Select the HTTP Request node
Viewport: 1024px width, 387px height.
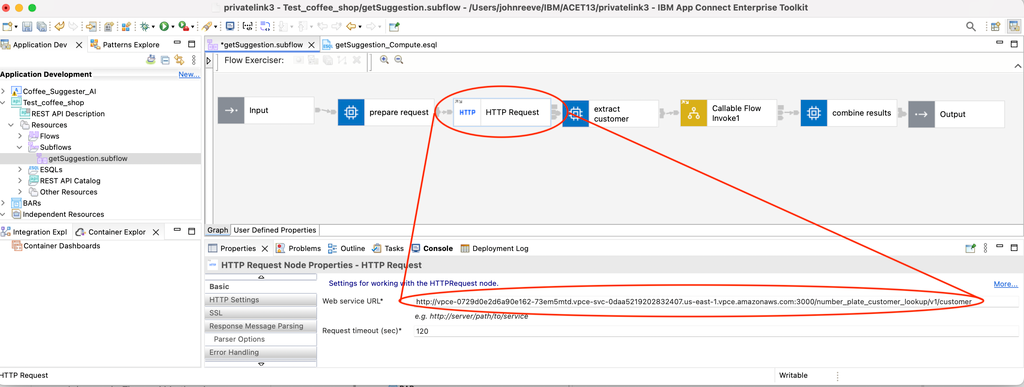[x=503, y=112]
